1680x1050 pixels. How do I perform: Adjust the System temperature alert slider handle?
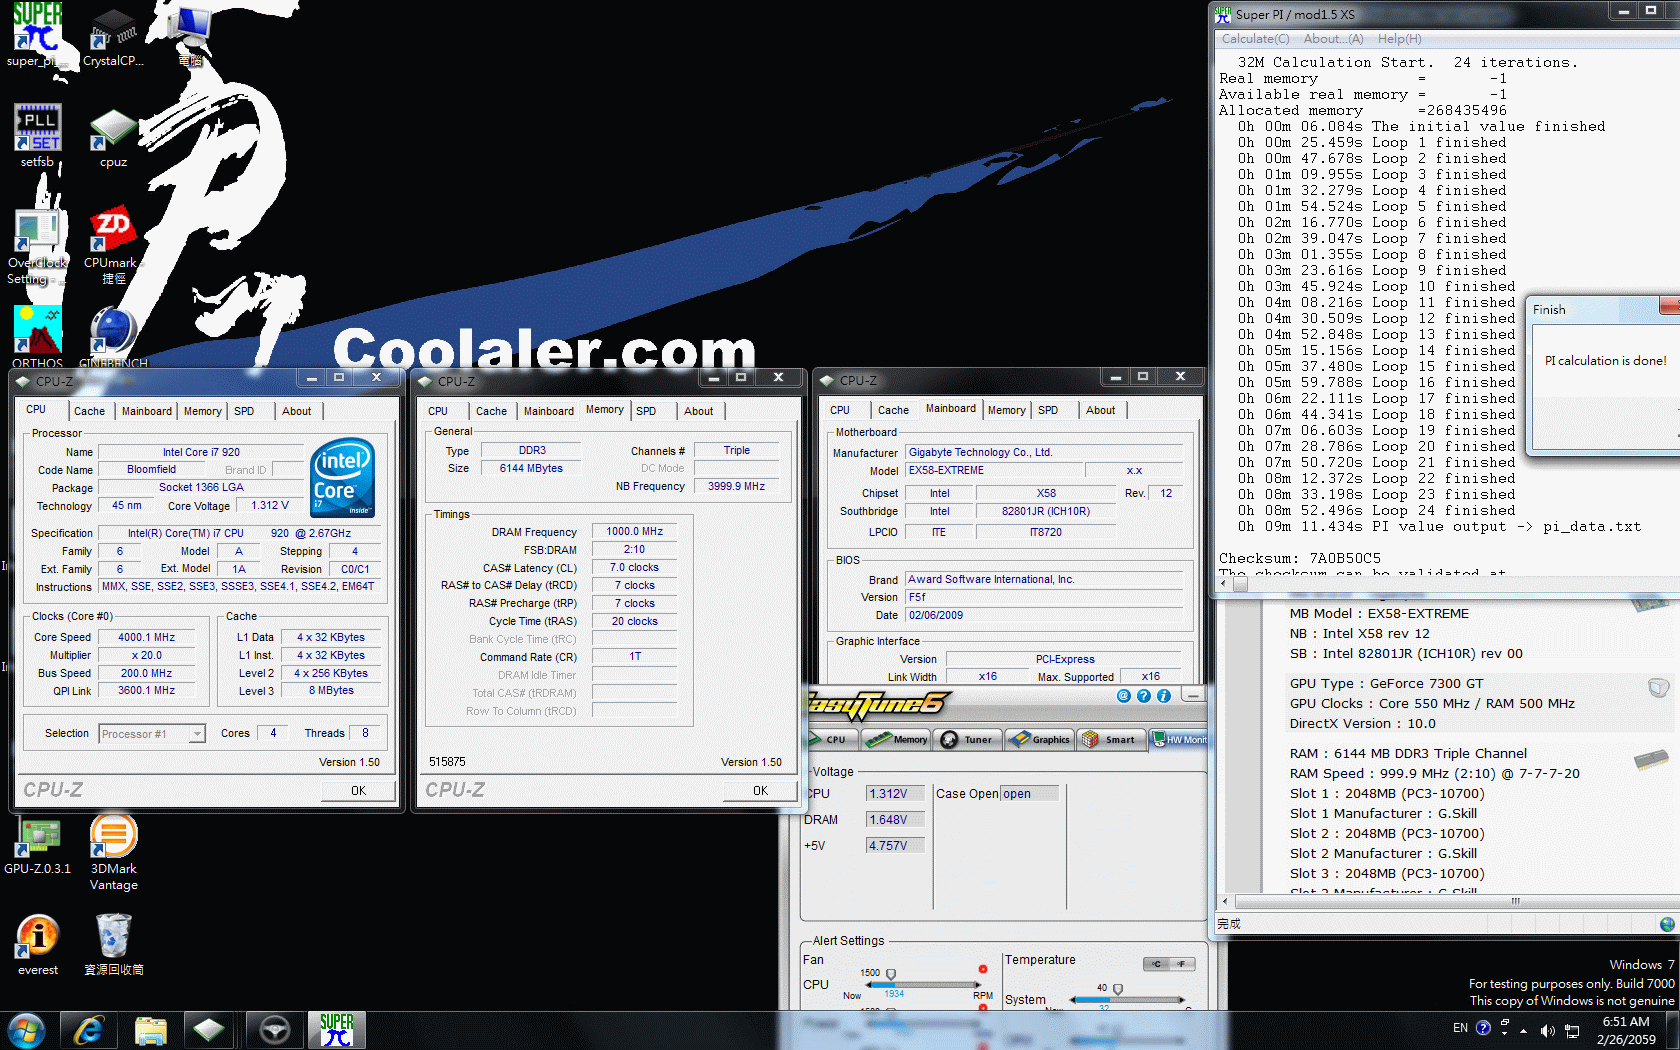click(1118, 990)
